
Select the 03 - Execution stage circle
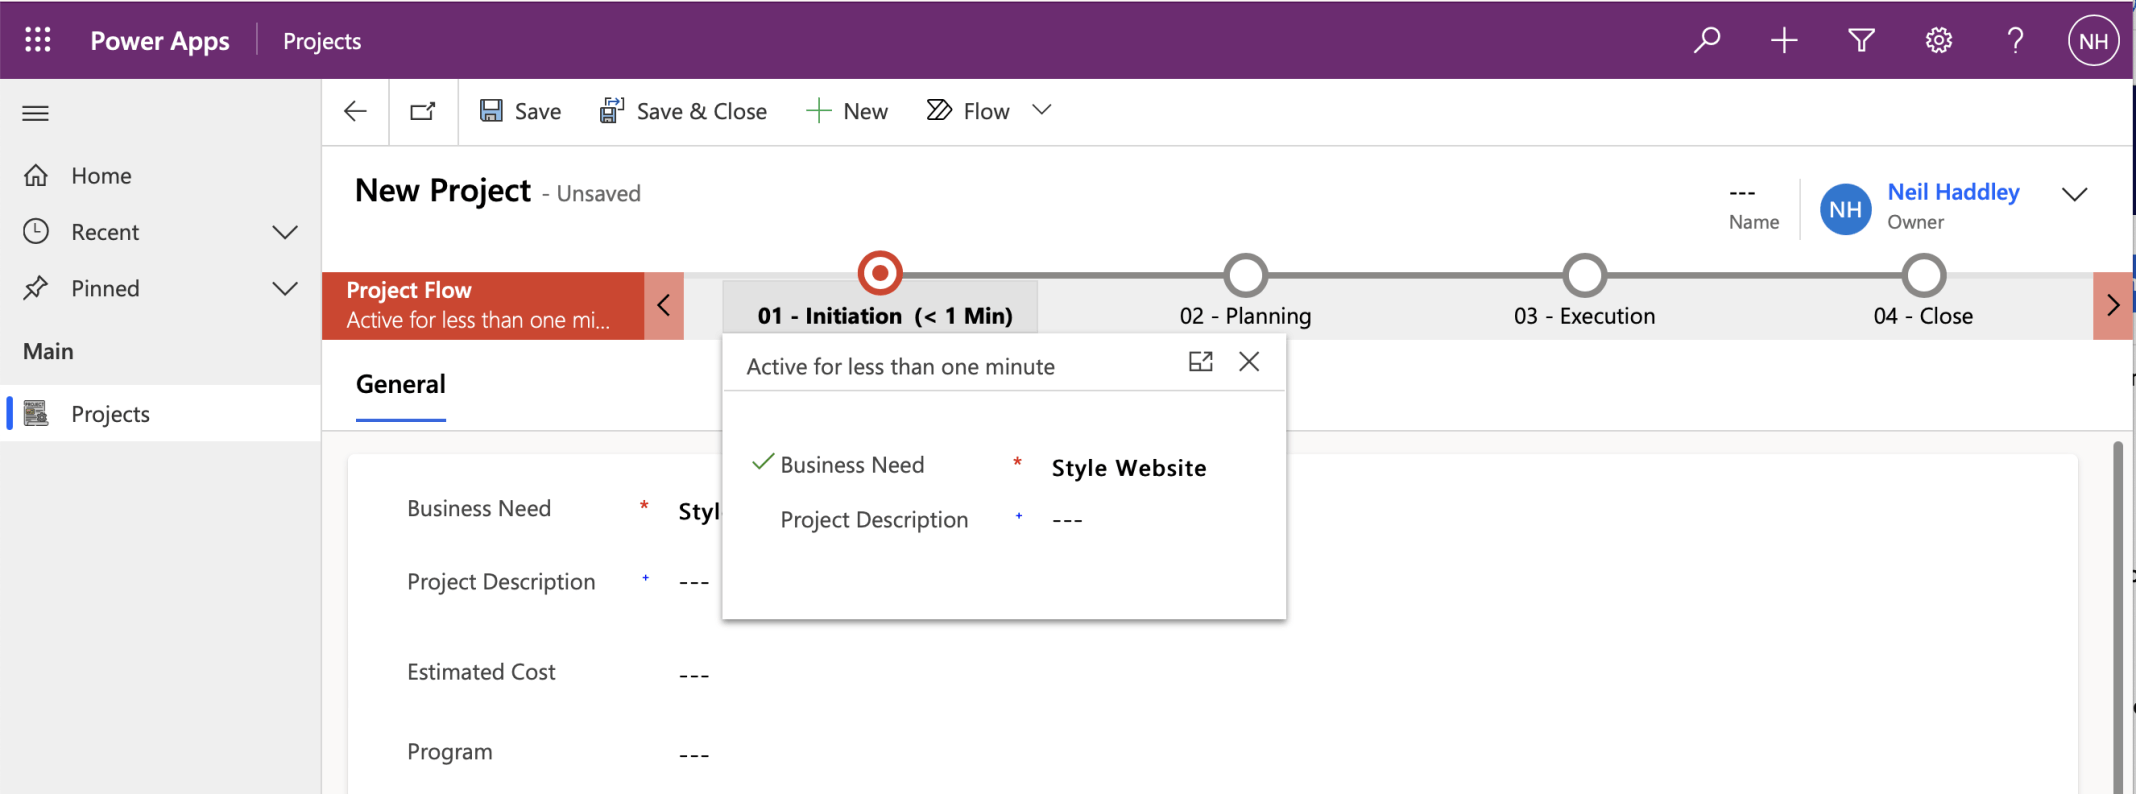[1585, 275]
